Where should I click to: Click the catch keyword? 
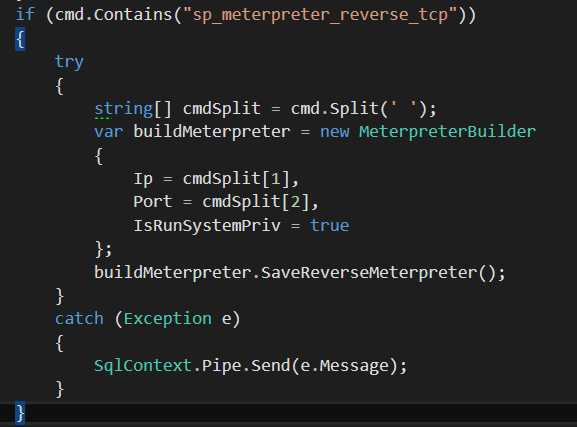coord(79,319)
